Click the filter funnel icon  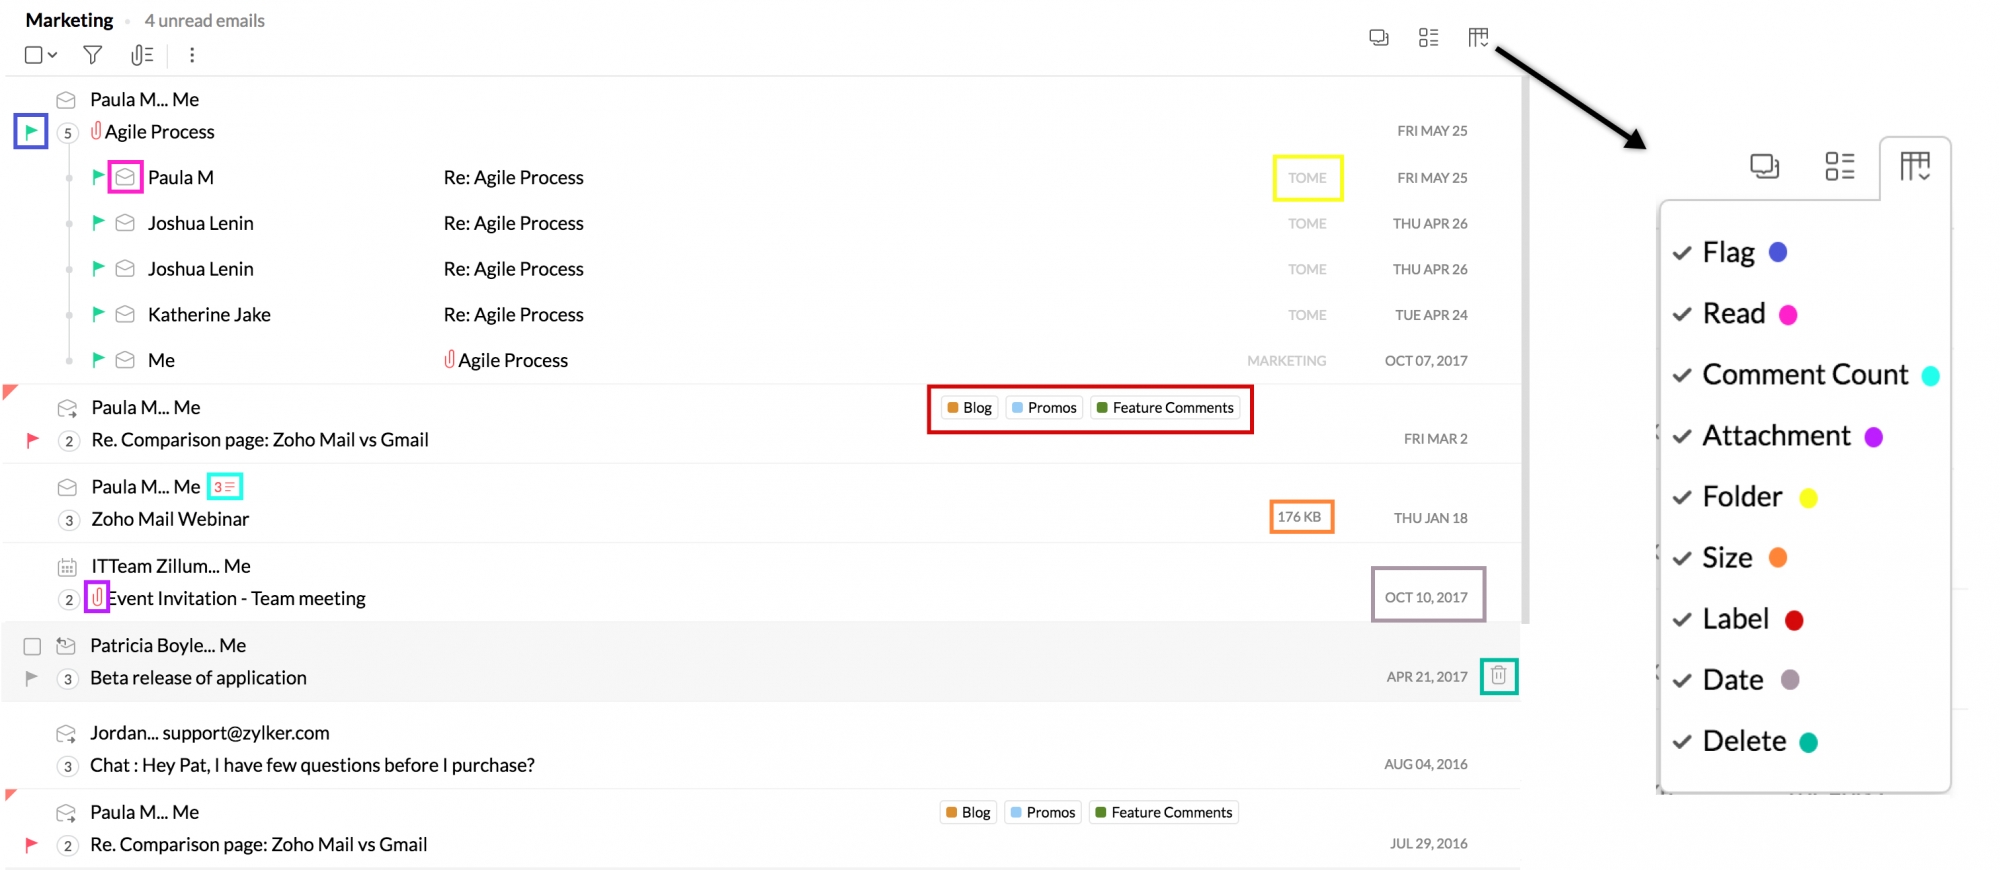(92, 55)
